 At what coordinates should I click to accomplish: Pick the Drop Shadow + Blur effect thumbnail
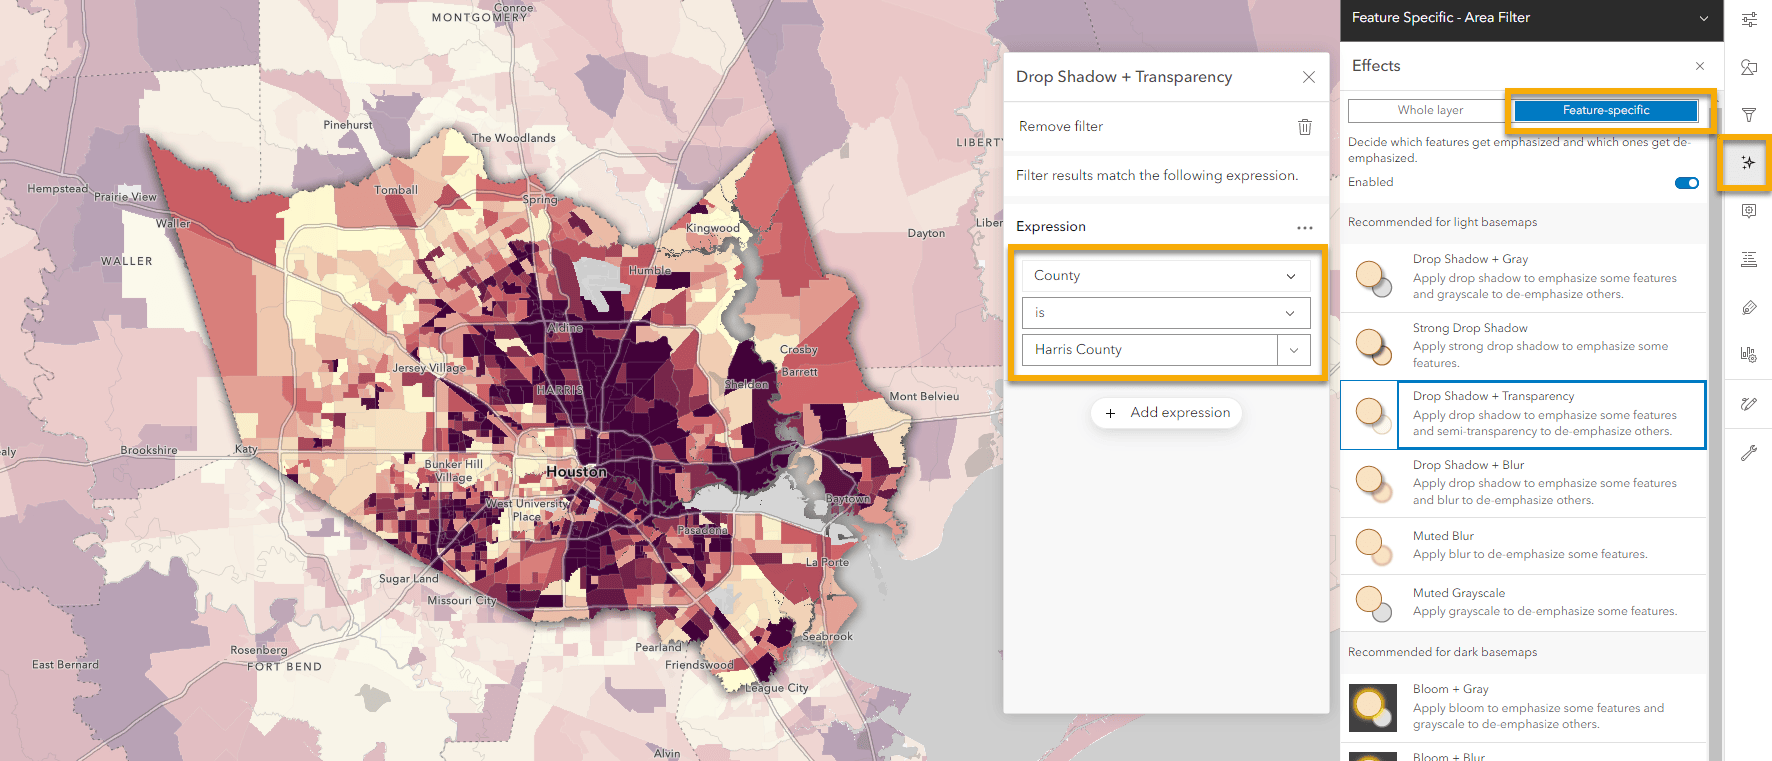click(1373, 483)
